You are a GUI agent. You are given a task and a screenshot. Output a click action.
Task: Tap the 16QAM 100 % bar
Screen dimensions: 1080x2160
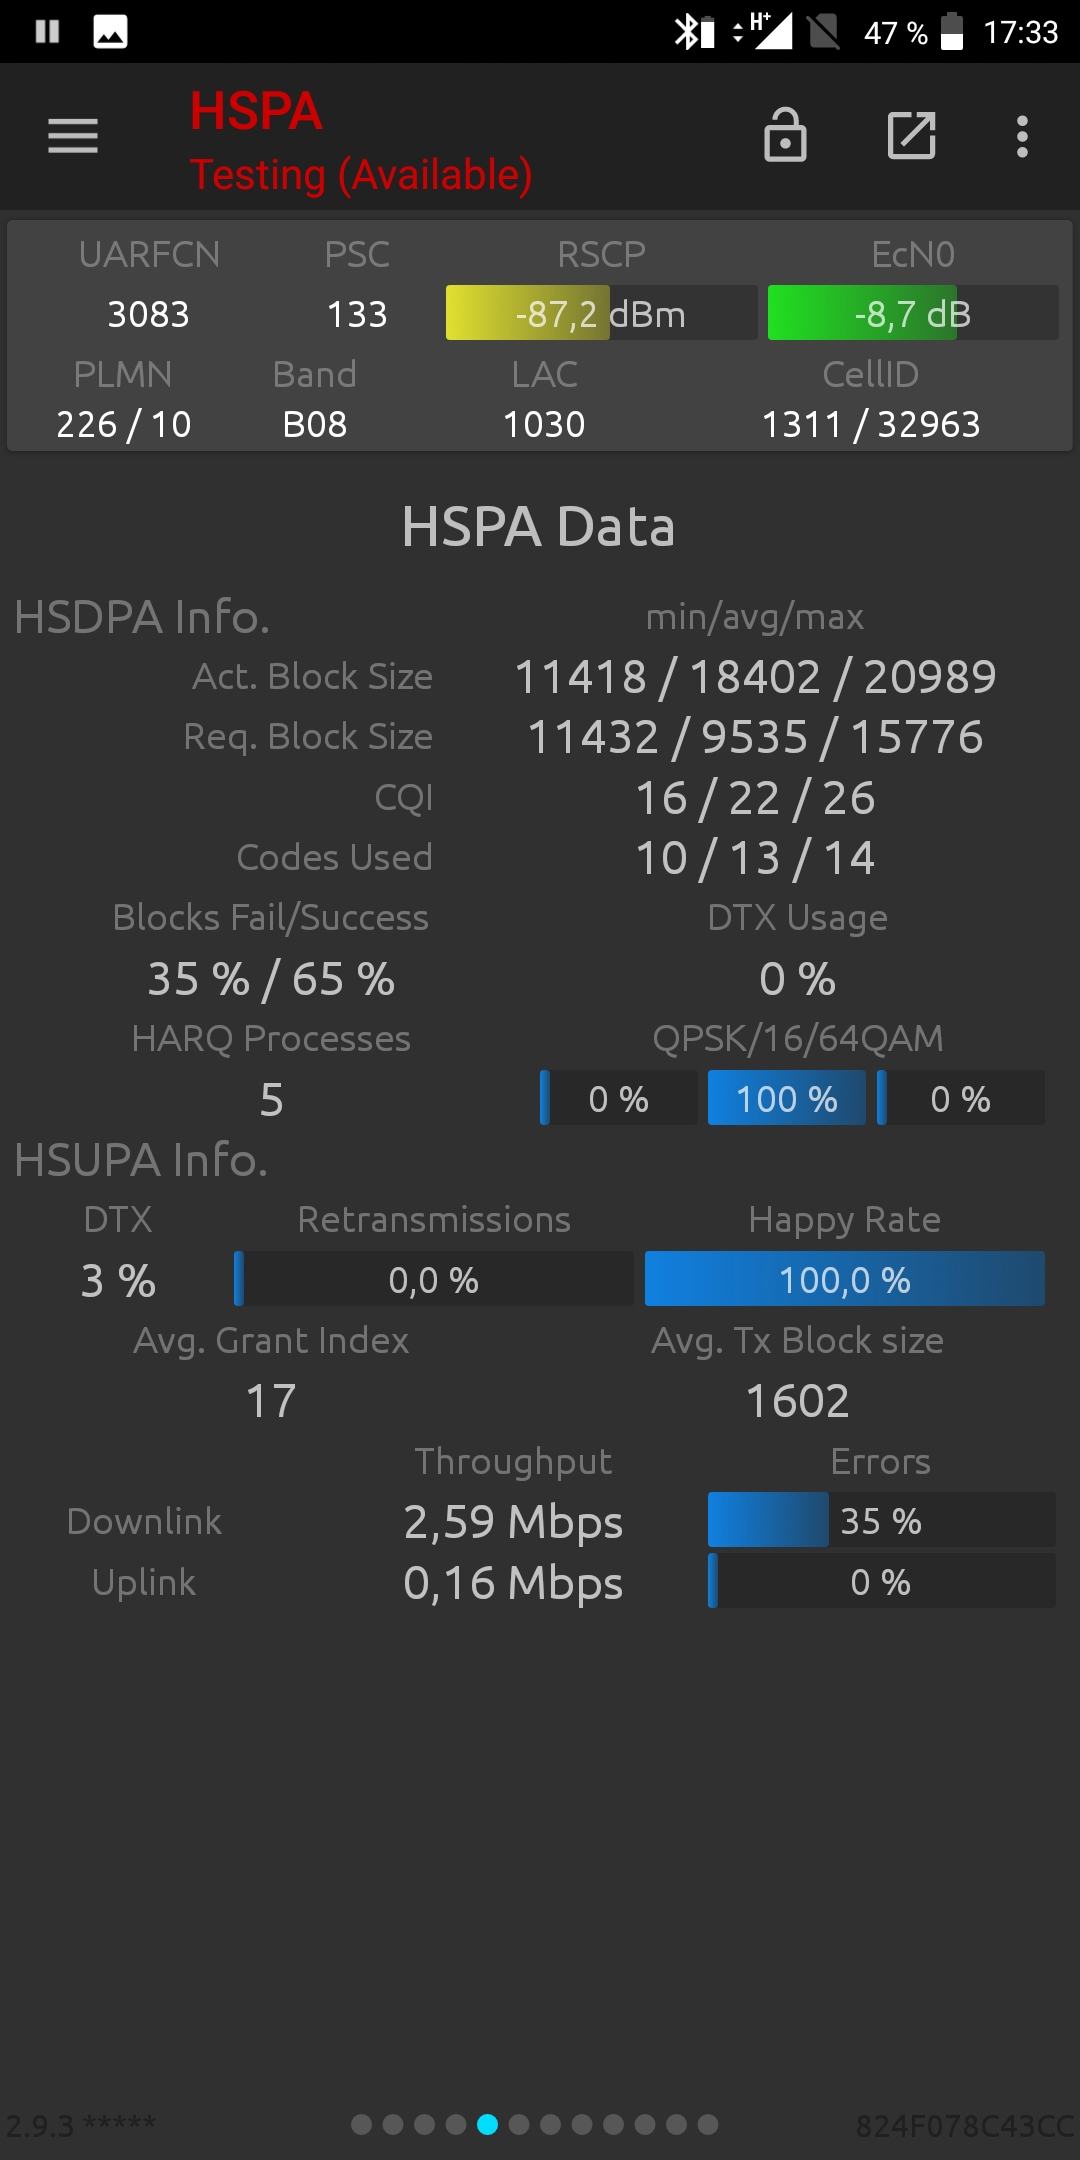787,1098
